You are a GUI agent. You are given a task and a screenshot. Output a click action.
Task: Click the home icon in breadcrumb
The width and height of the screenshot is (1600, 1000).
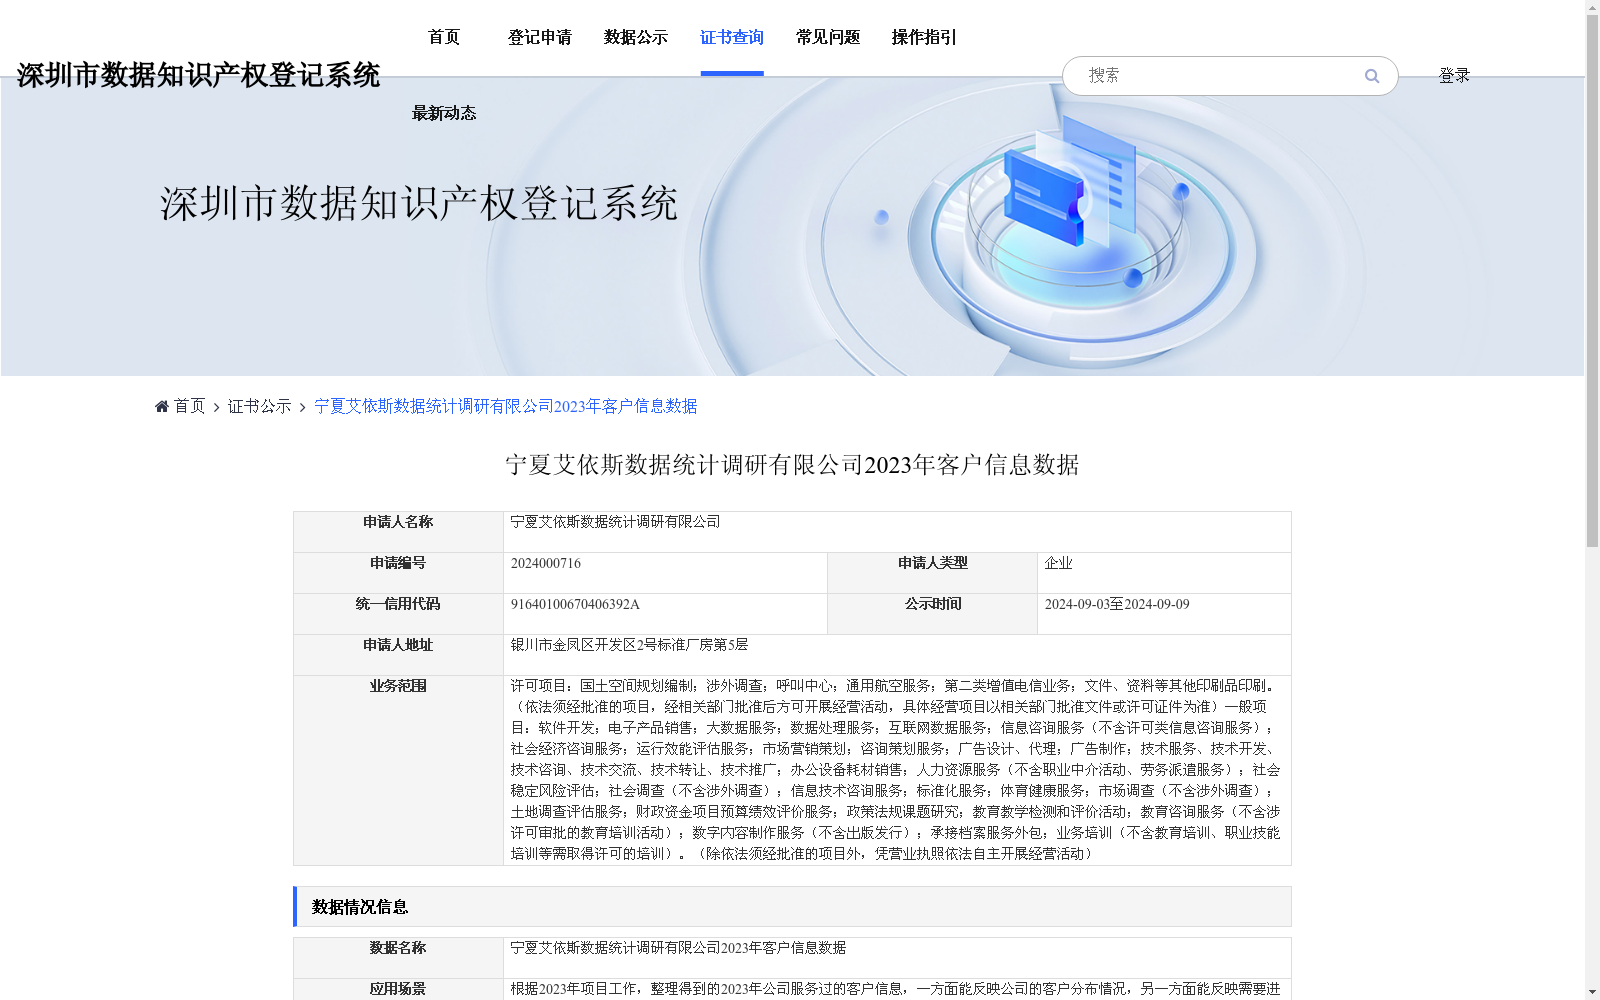point(162,406)
